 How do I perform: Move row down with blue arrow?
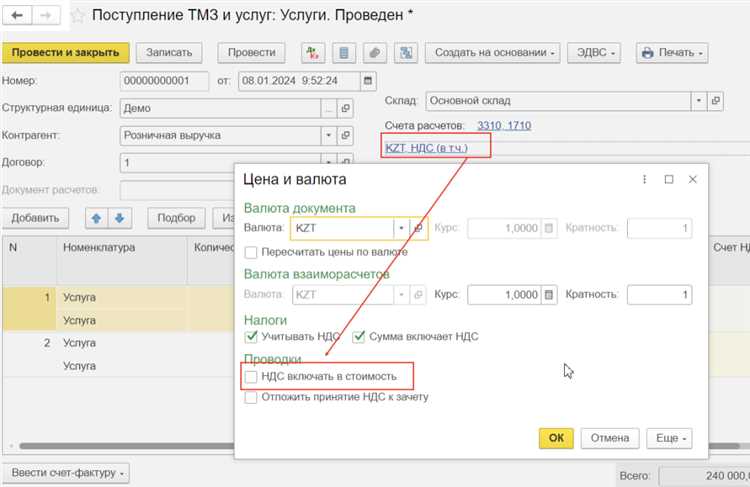tap(119, 218)
